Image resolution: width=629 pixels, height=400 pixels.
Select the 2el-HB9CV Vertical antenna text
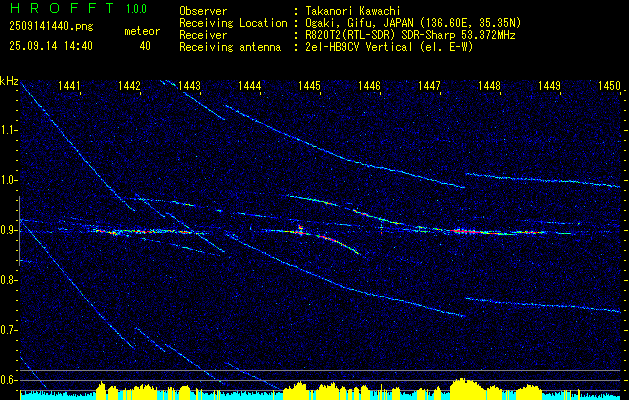[390, 47]
